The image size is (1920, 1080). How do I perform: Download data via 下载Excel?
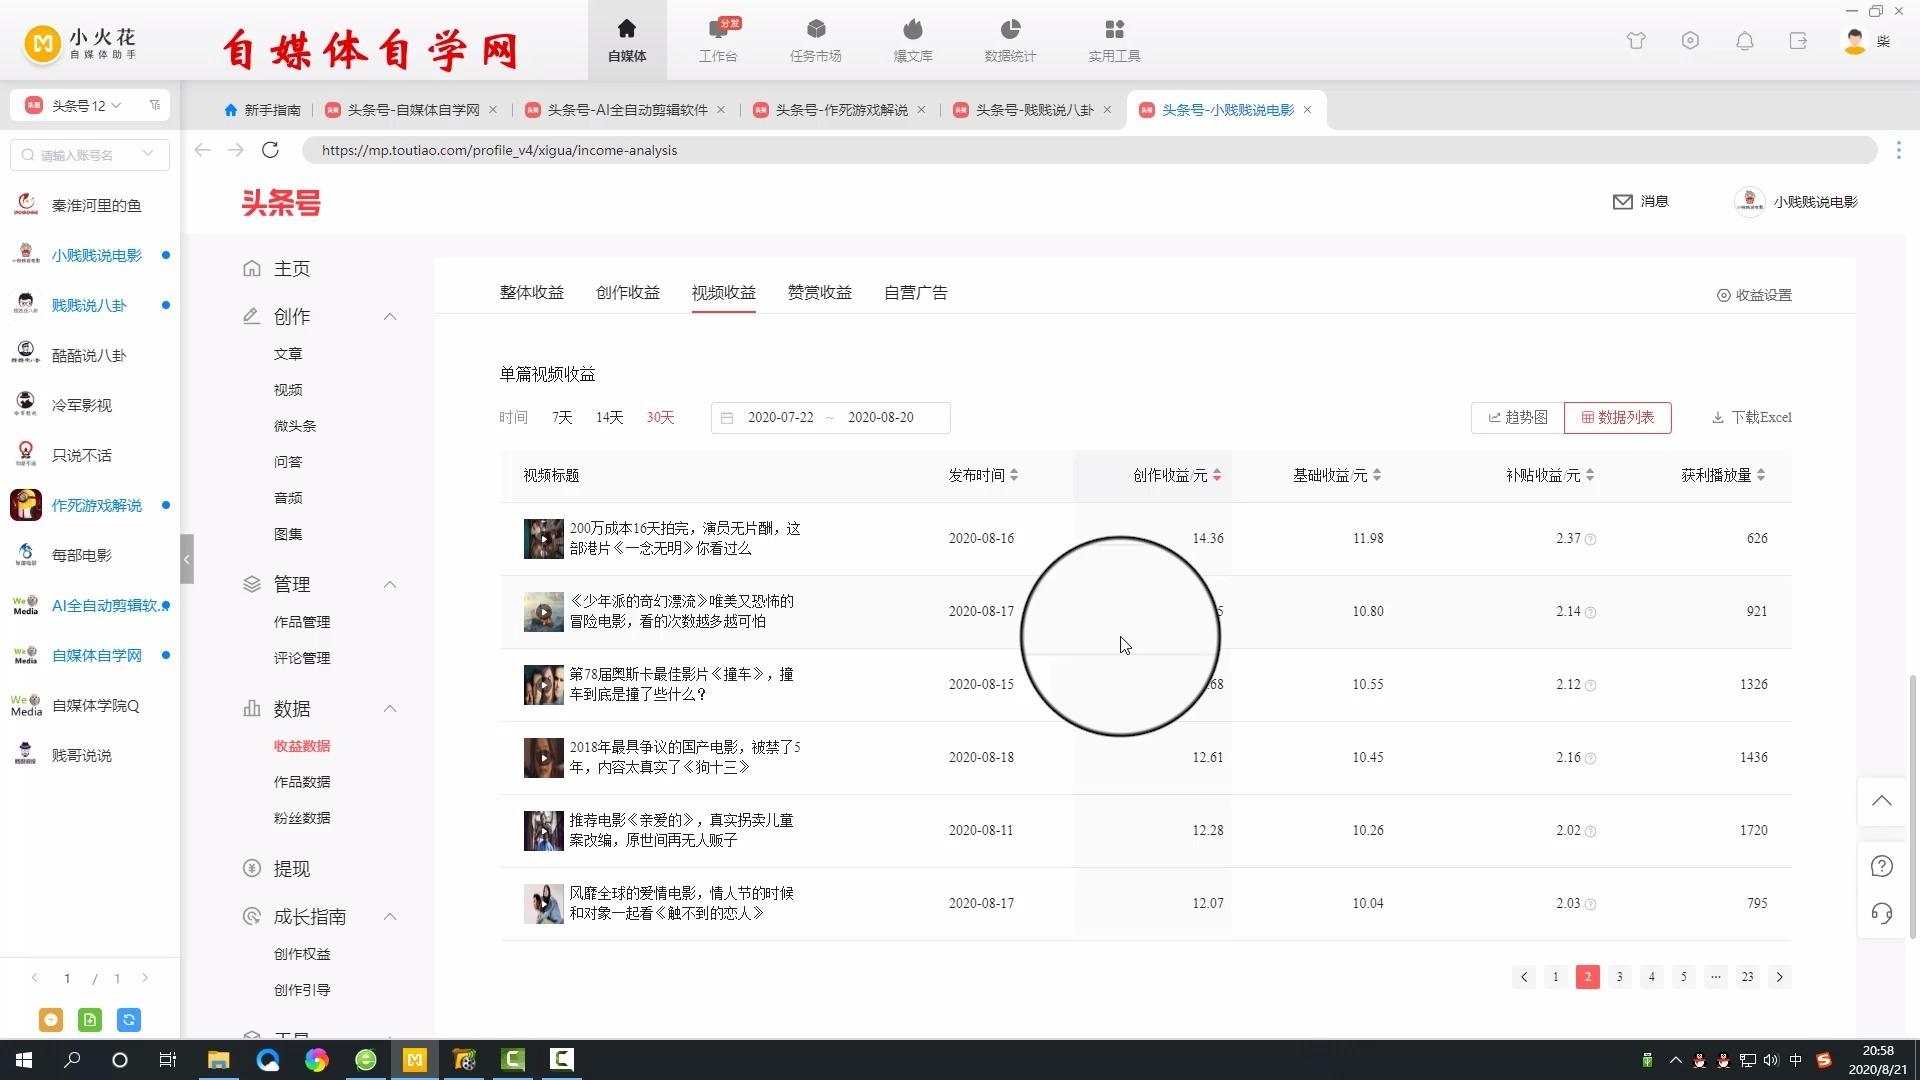[x=1752, y=417]
